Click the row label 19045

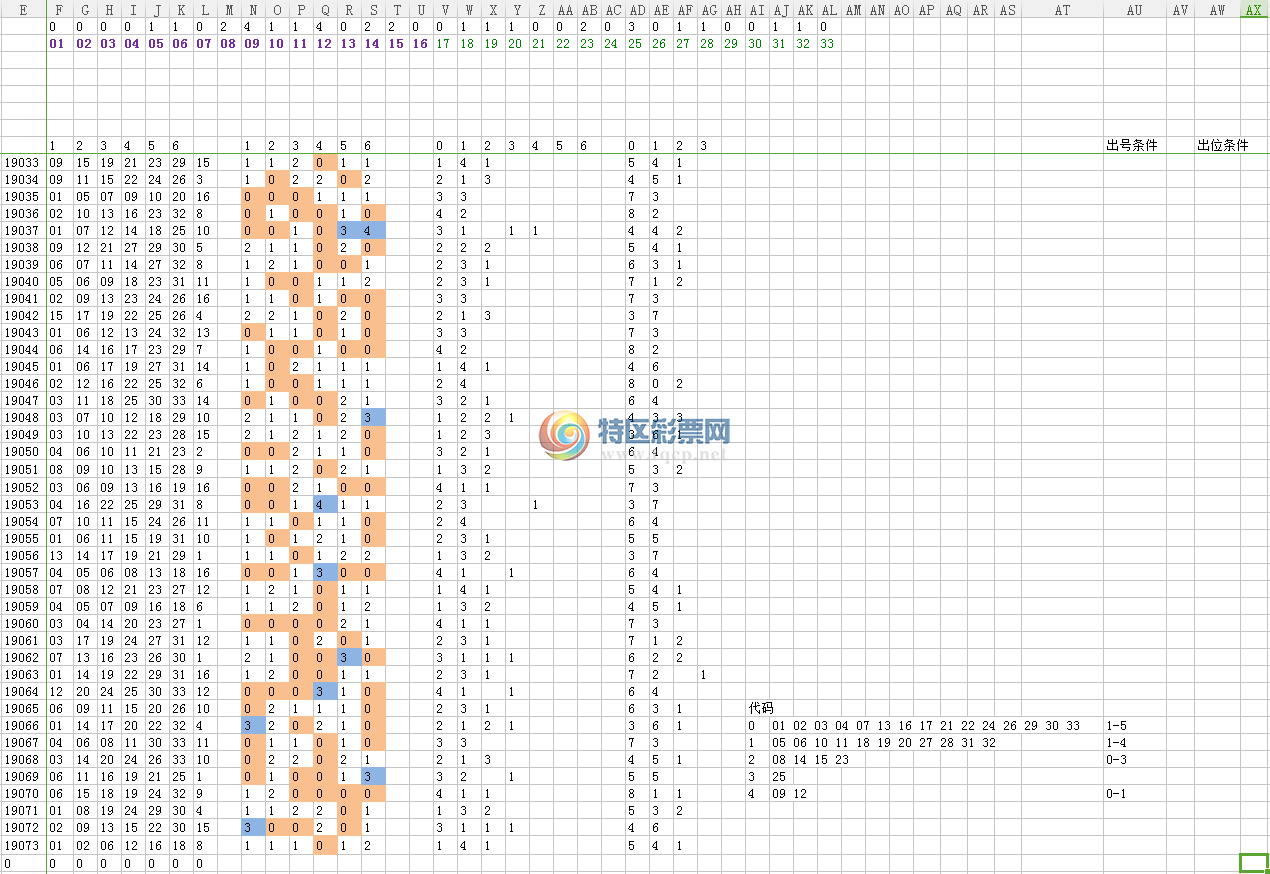click(x=21, y=366)
